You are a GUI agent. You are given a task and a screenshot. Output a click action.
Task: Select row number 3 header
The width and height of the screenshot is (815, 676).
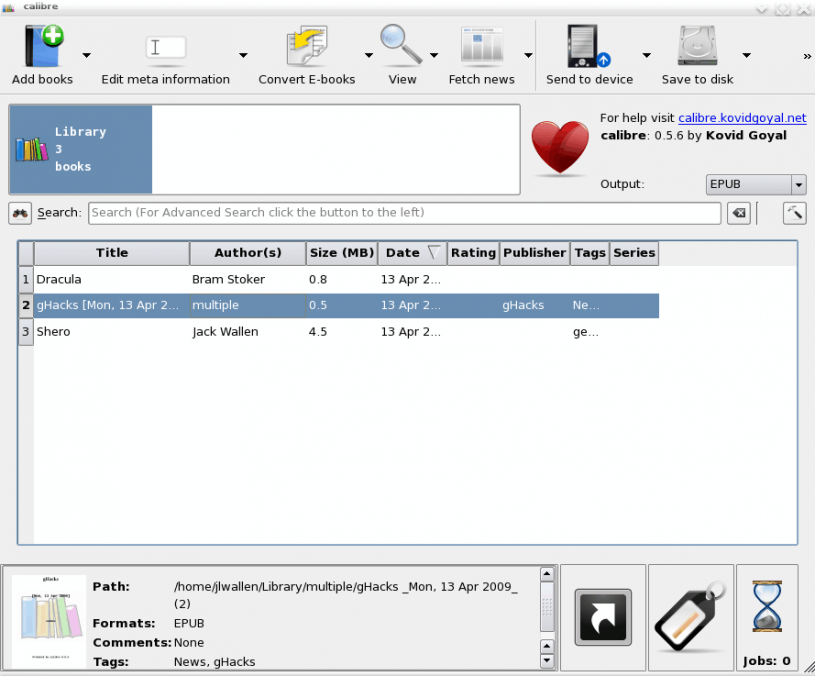pyautogui.click(x=26, y=332)
